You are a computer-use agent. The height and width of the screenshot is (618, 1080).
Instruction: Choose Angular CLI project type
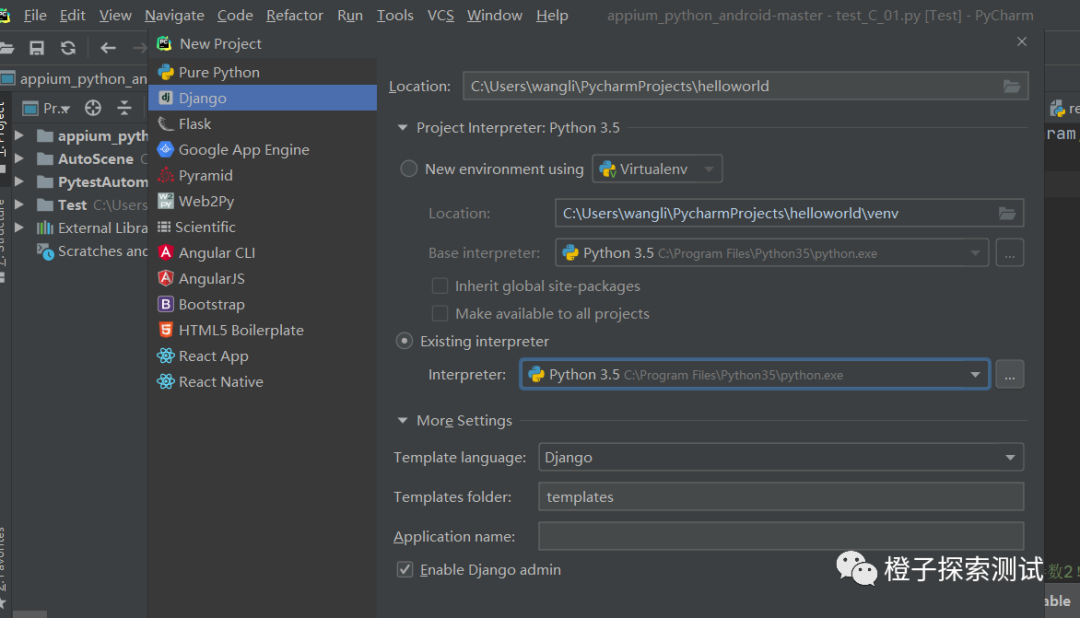tap(262, 253)
